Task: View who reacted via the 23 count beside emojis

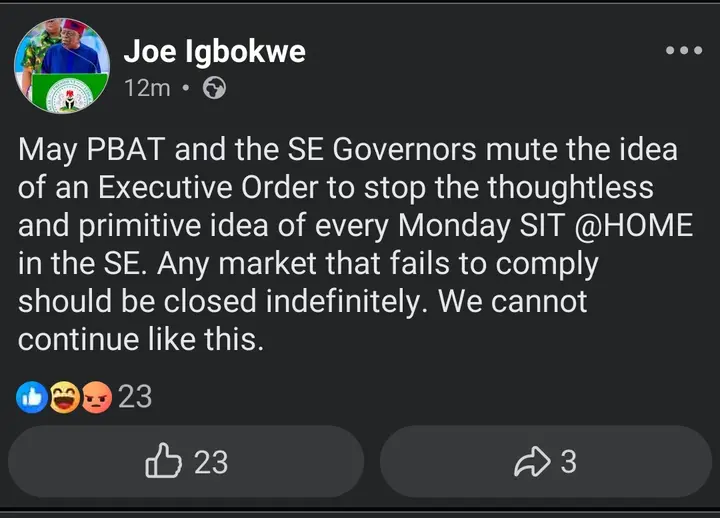Action: 135,397
